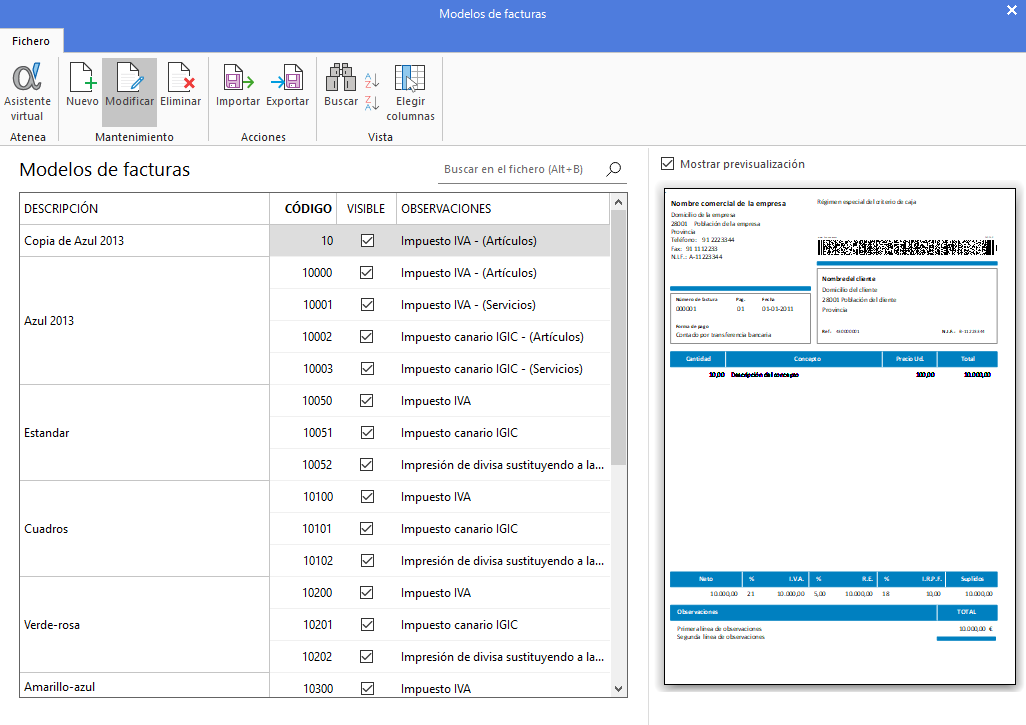The image size is (1026, 725).
Task: Switch to the Fichero ribbon tab
Action: (x=31, y=41)
